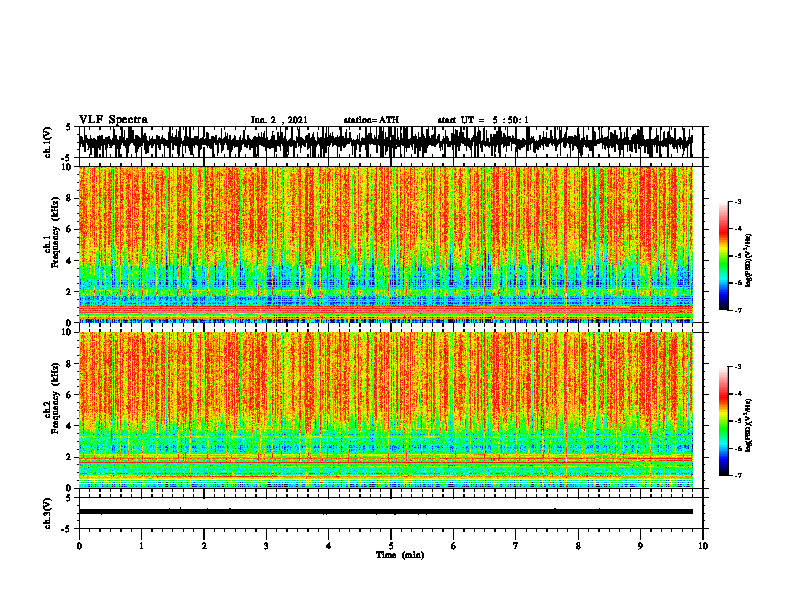
Task: Click the time axis end tick label "10"
Action: [703, 546]
